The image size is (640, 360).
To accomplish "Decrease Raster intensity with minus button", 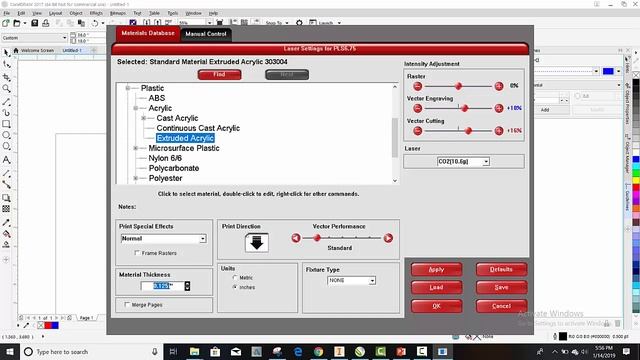I will click(418, 86).
